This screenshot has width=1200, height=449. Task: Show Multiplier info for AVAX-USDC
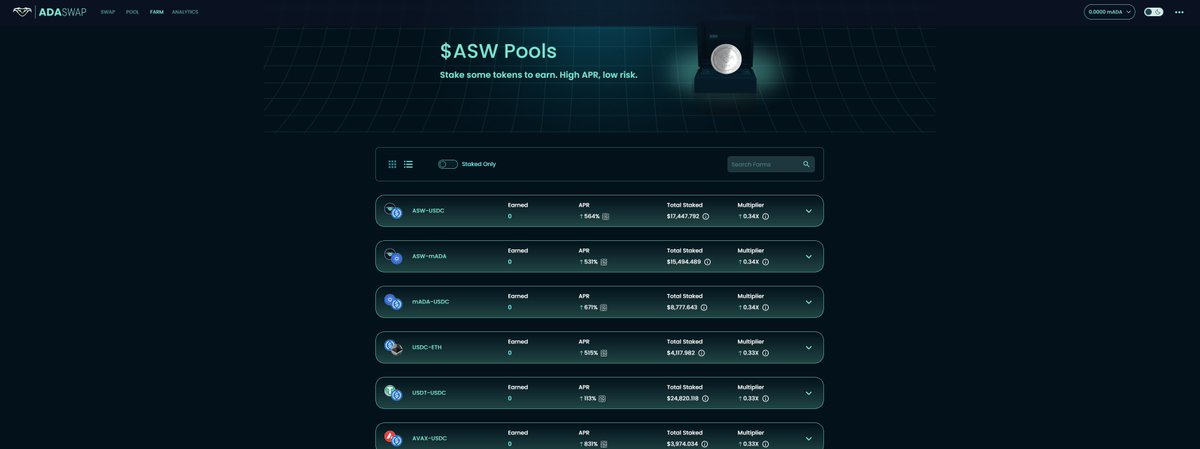coord(766,444)
